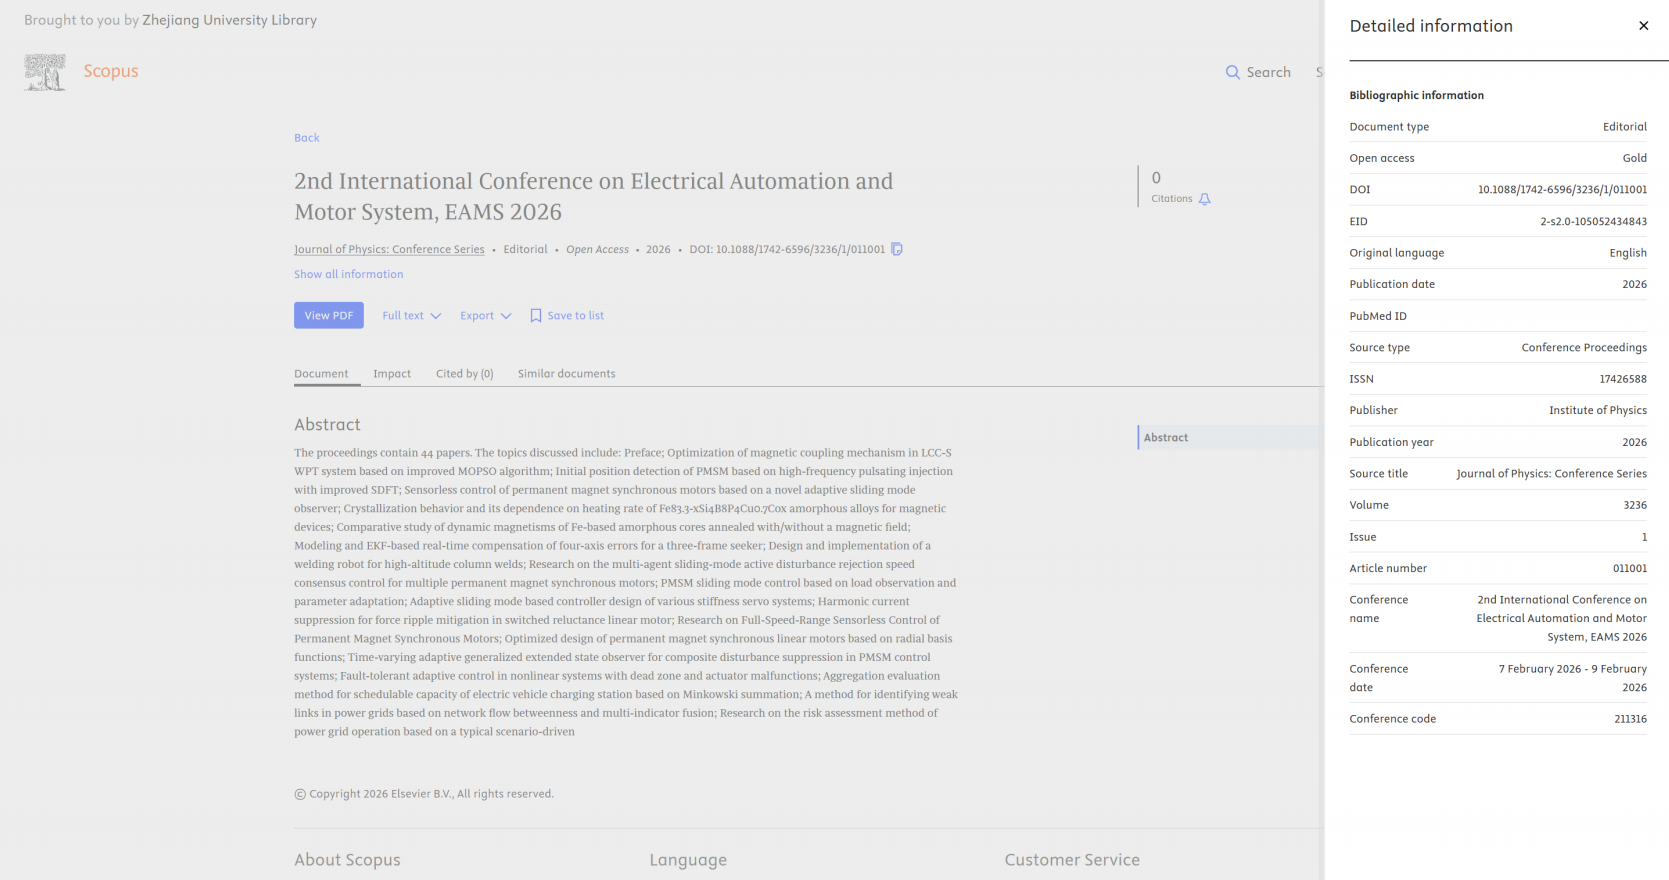Open the Cited by (0) tab
Image resolution: width=1669 pixels, height=880 pixels.
[465, 374]
